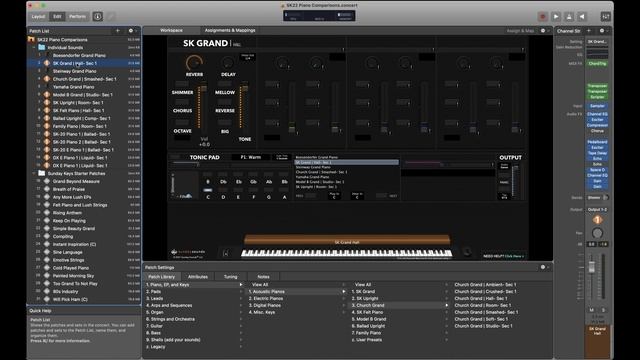Toggle the SHIMMER effect button
Viewport: 640px width, 360px height.
click(x=182, y=84)
